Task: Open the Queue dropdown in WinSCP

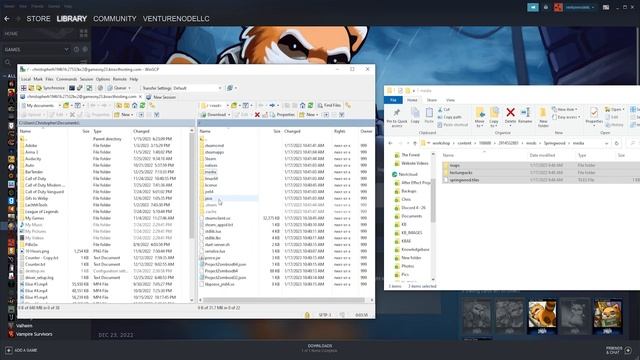Action: coord(119,88)
